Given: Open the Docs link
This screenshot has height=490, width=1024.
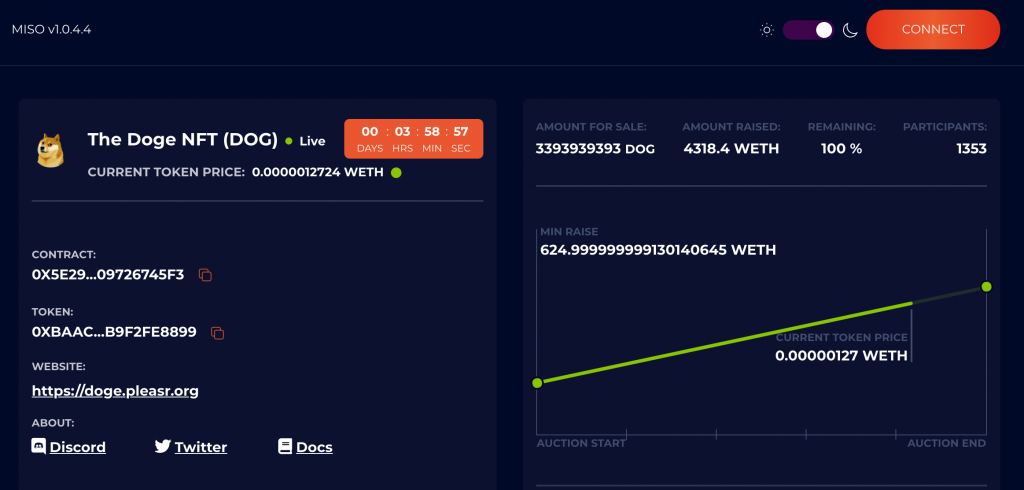Looking at the screenshot, I should click(314, 448).
